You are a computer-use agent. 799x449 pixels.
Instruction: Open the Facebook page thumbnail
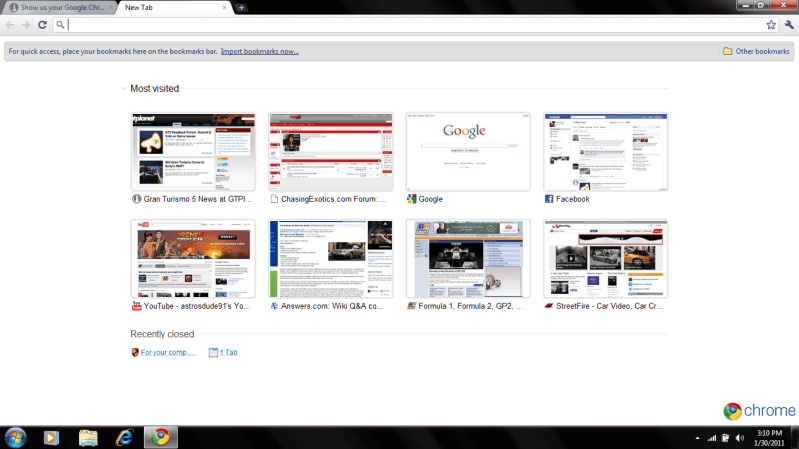[605, 152]
